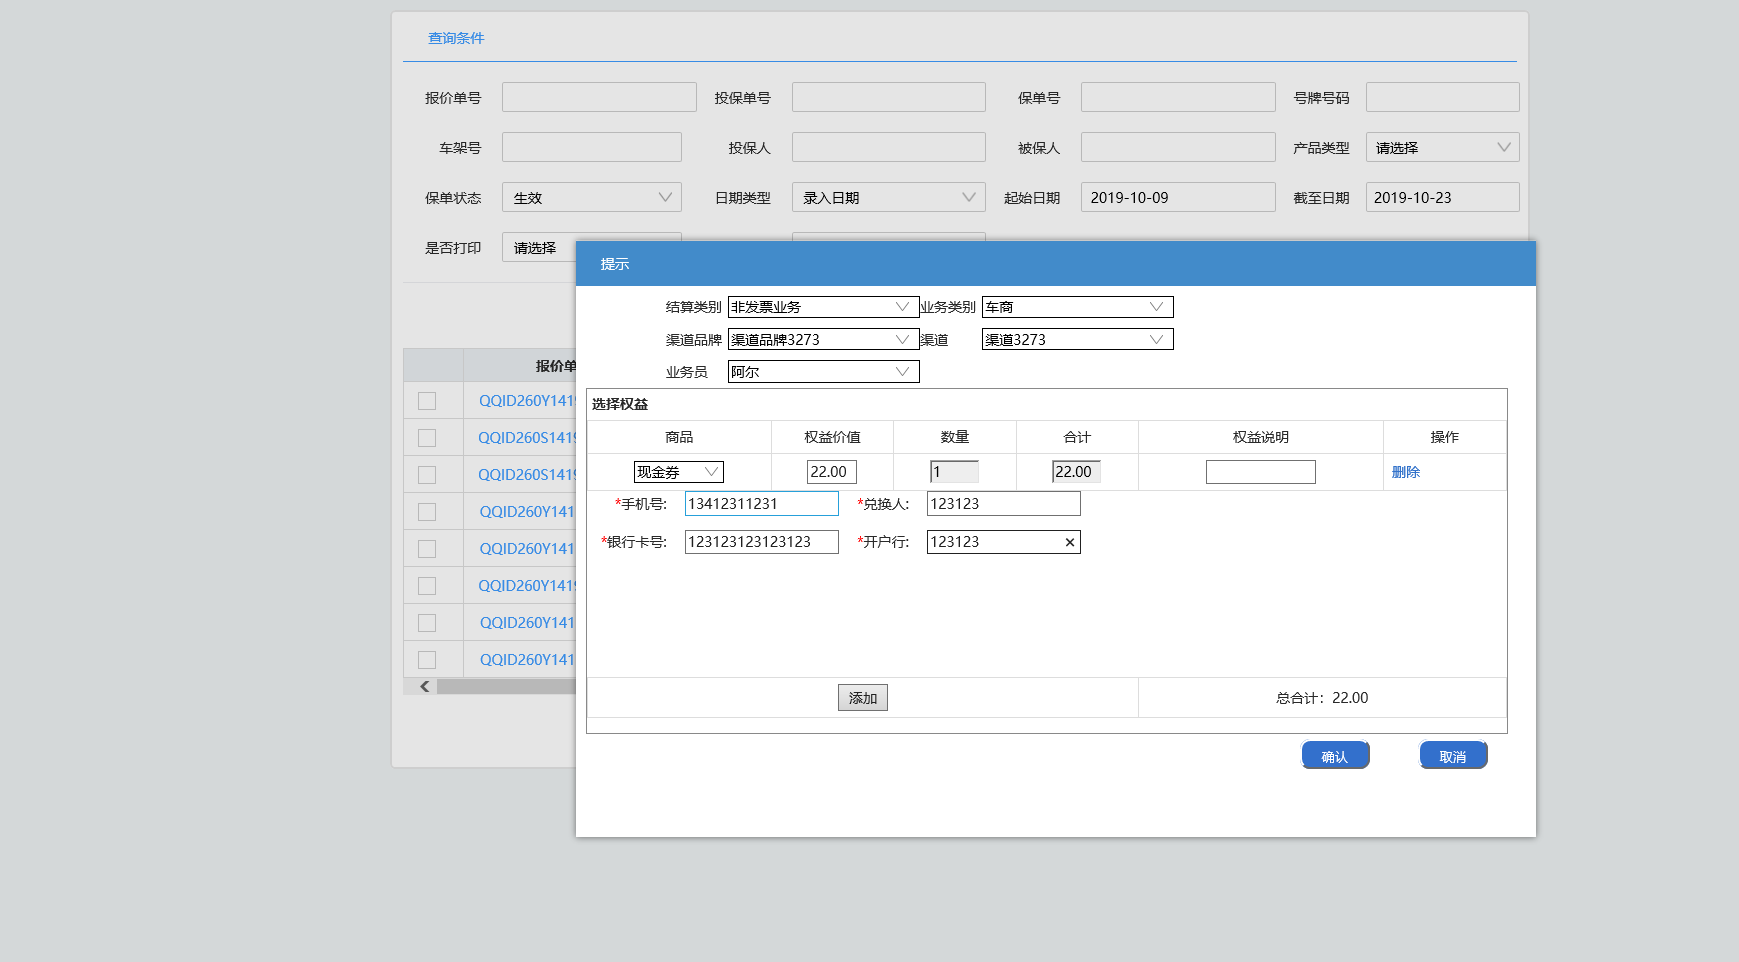The image size is (1739, 962).
Task: Click the 确认 button
Action: click(x=1334, y=756)
